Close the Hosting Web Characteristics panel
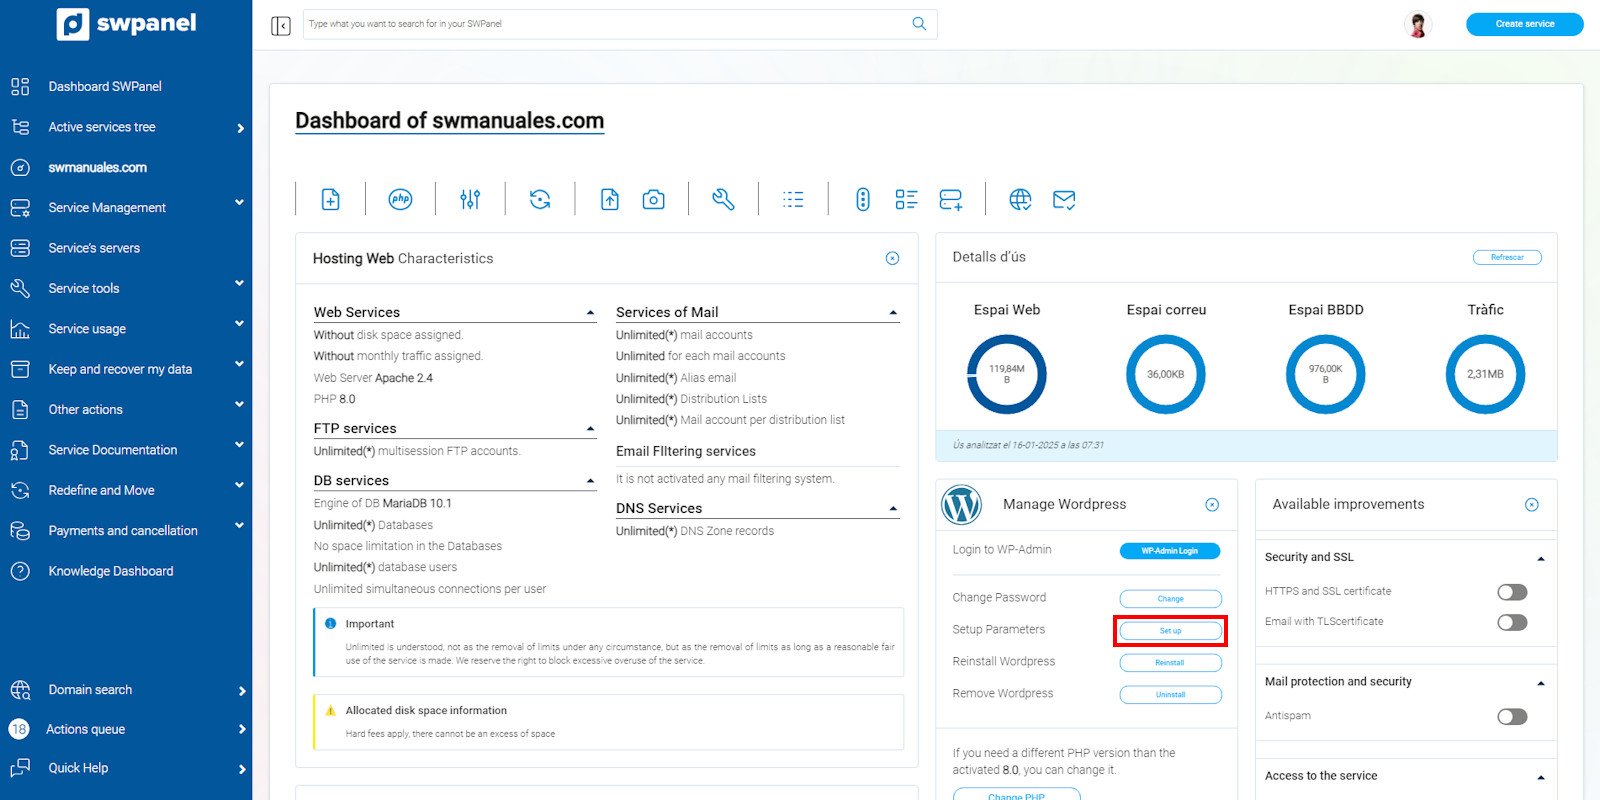 (x=893, y=258)
